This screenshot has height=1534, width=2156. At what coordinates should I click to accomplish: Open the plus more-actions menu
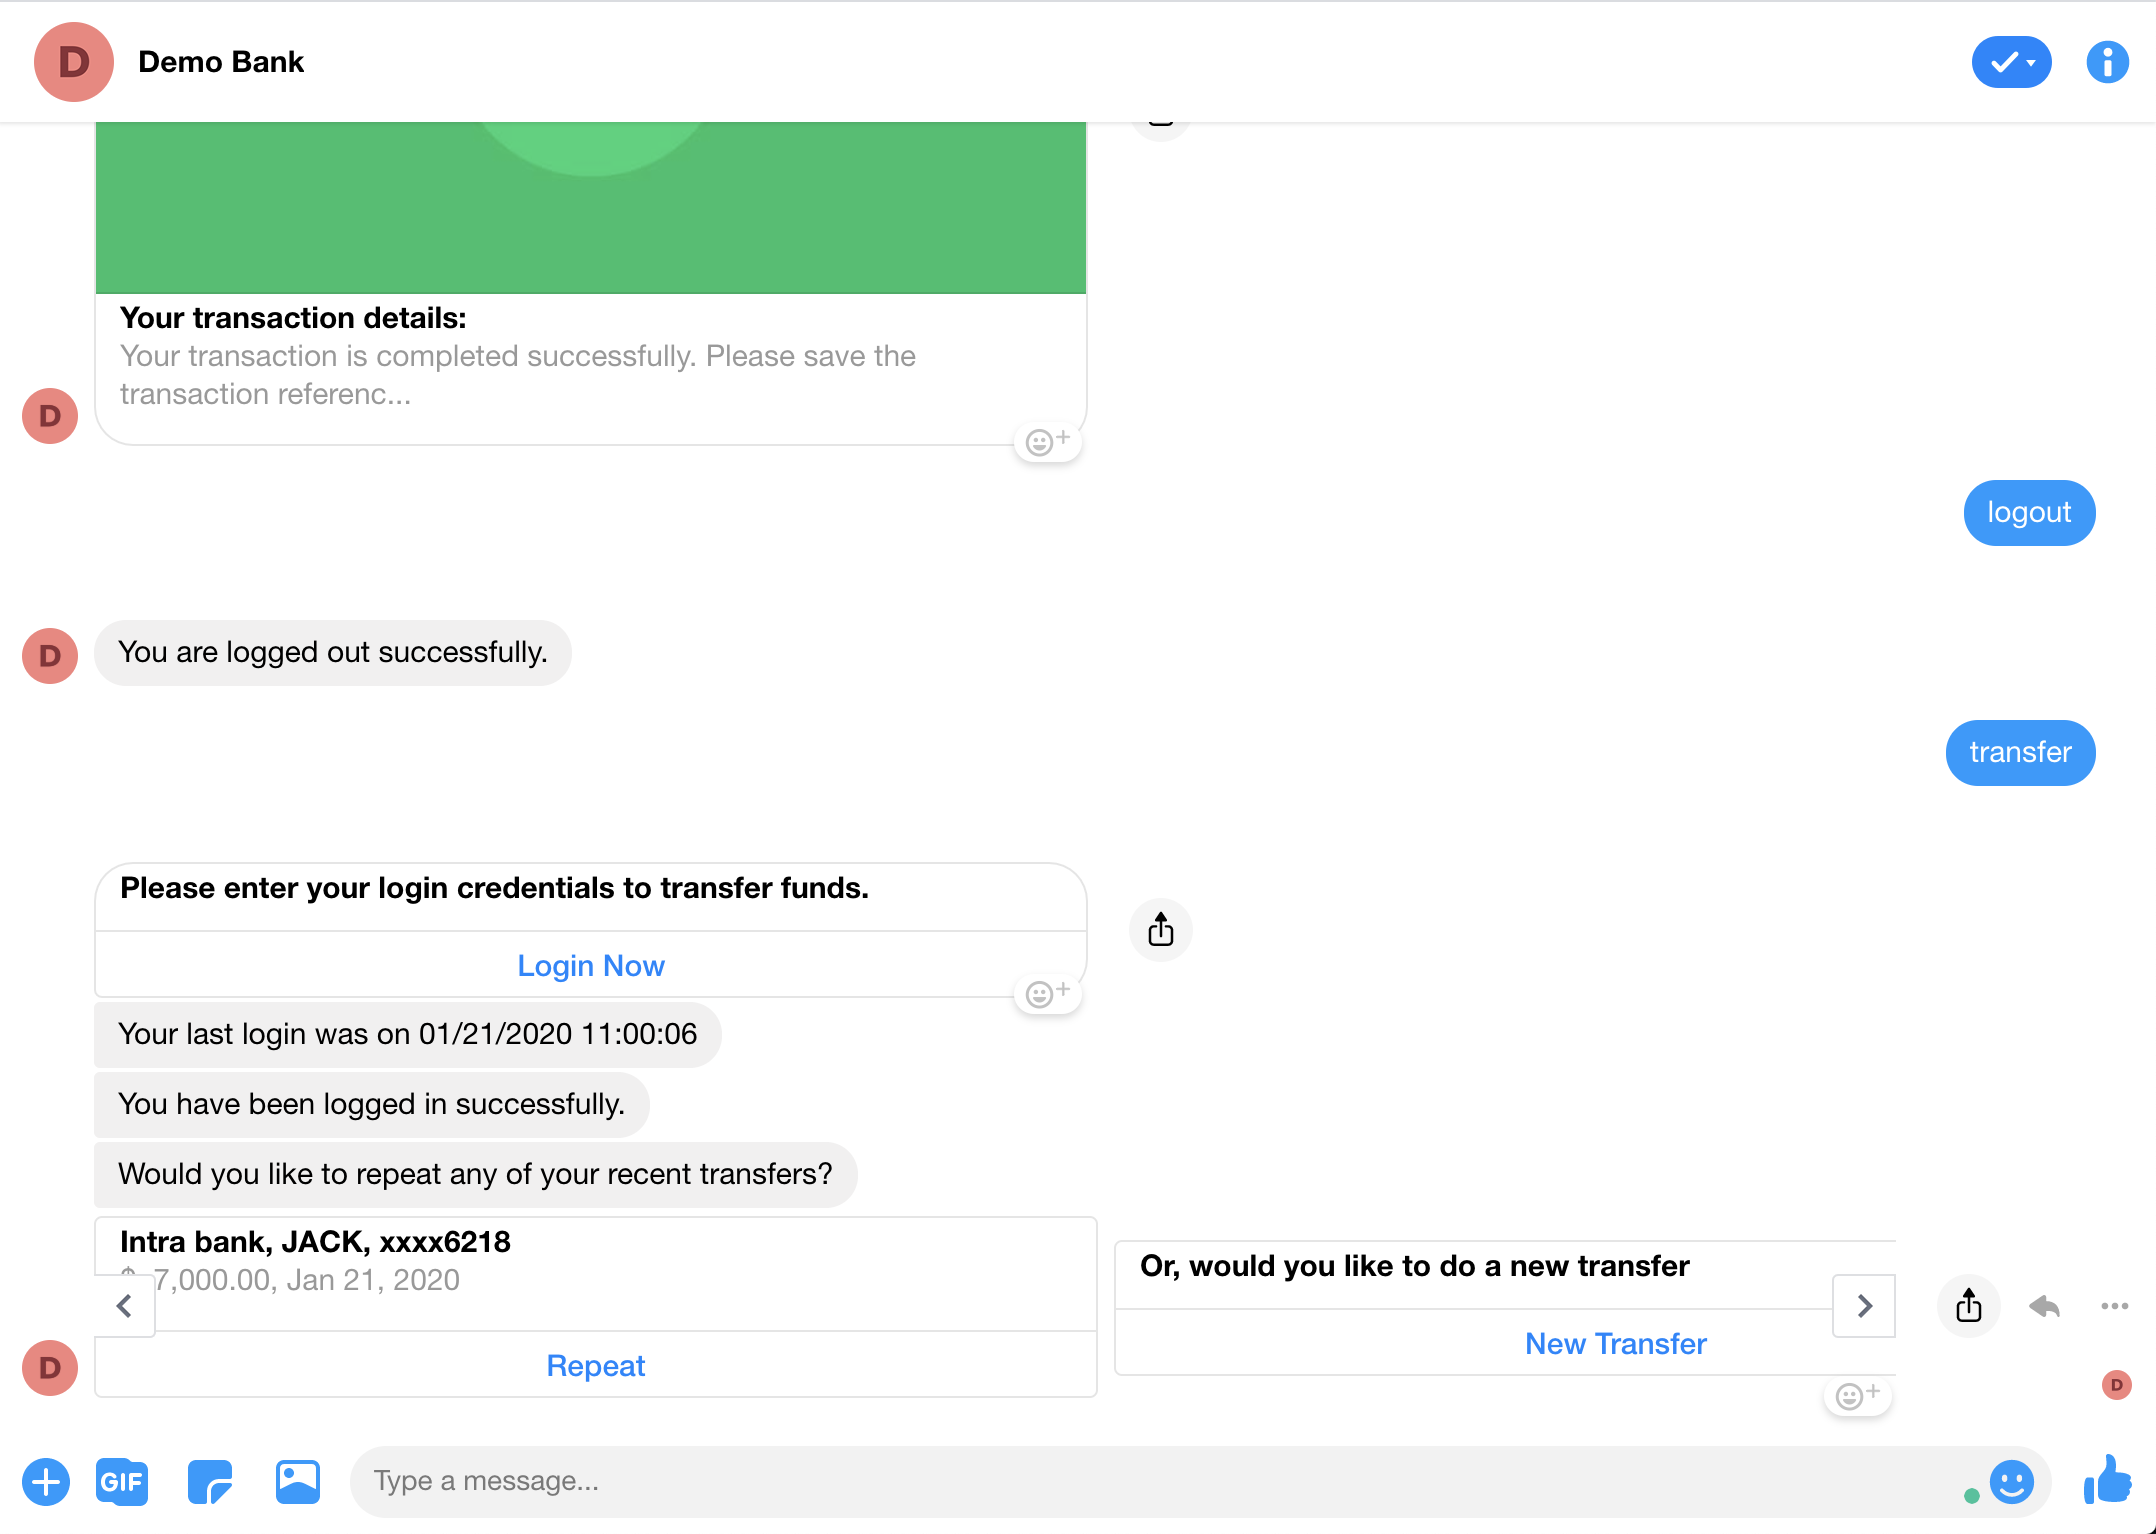46,1482
